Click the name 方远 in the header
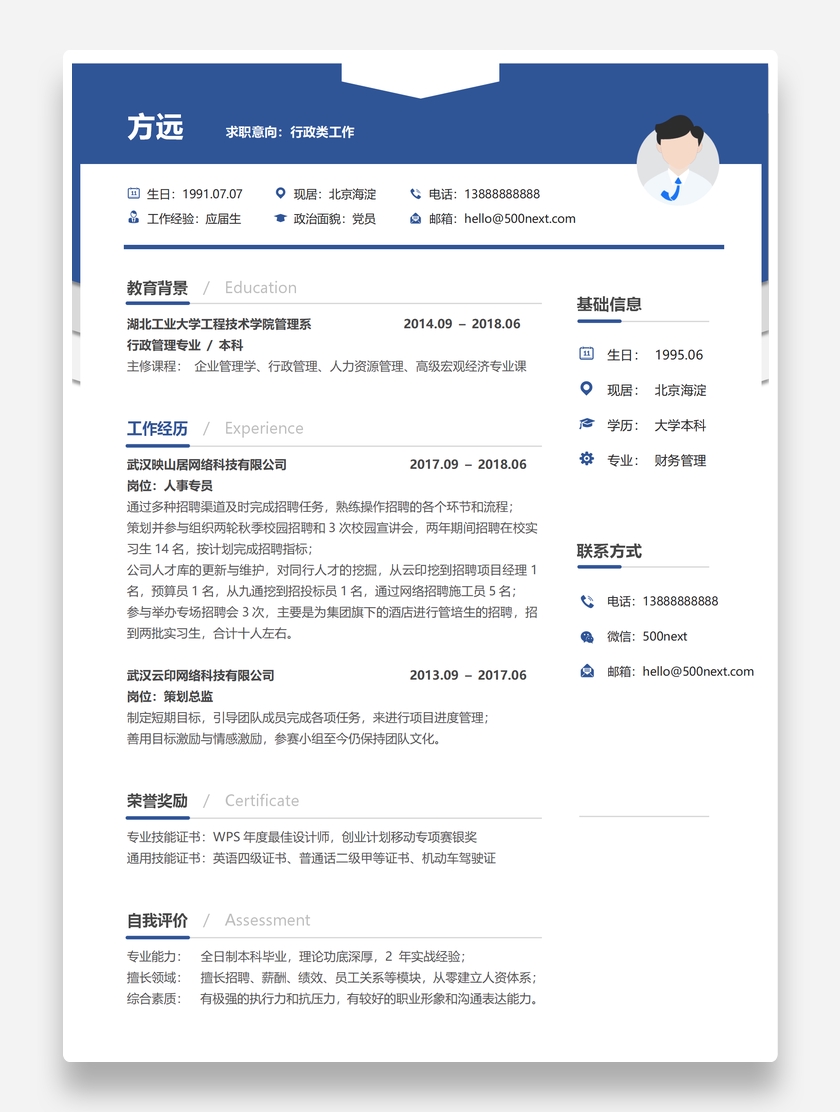Viewport: 840px width, 1112px height. (155, 128)
